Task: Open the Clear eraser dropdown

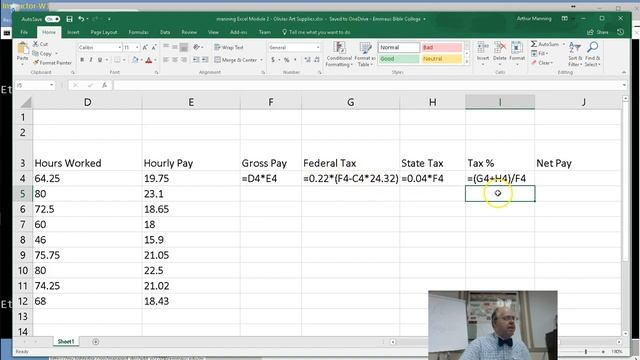Action: (x=542, y=63)
